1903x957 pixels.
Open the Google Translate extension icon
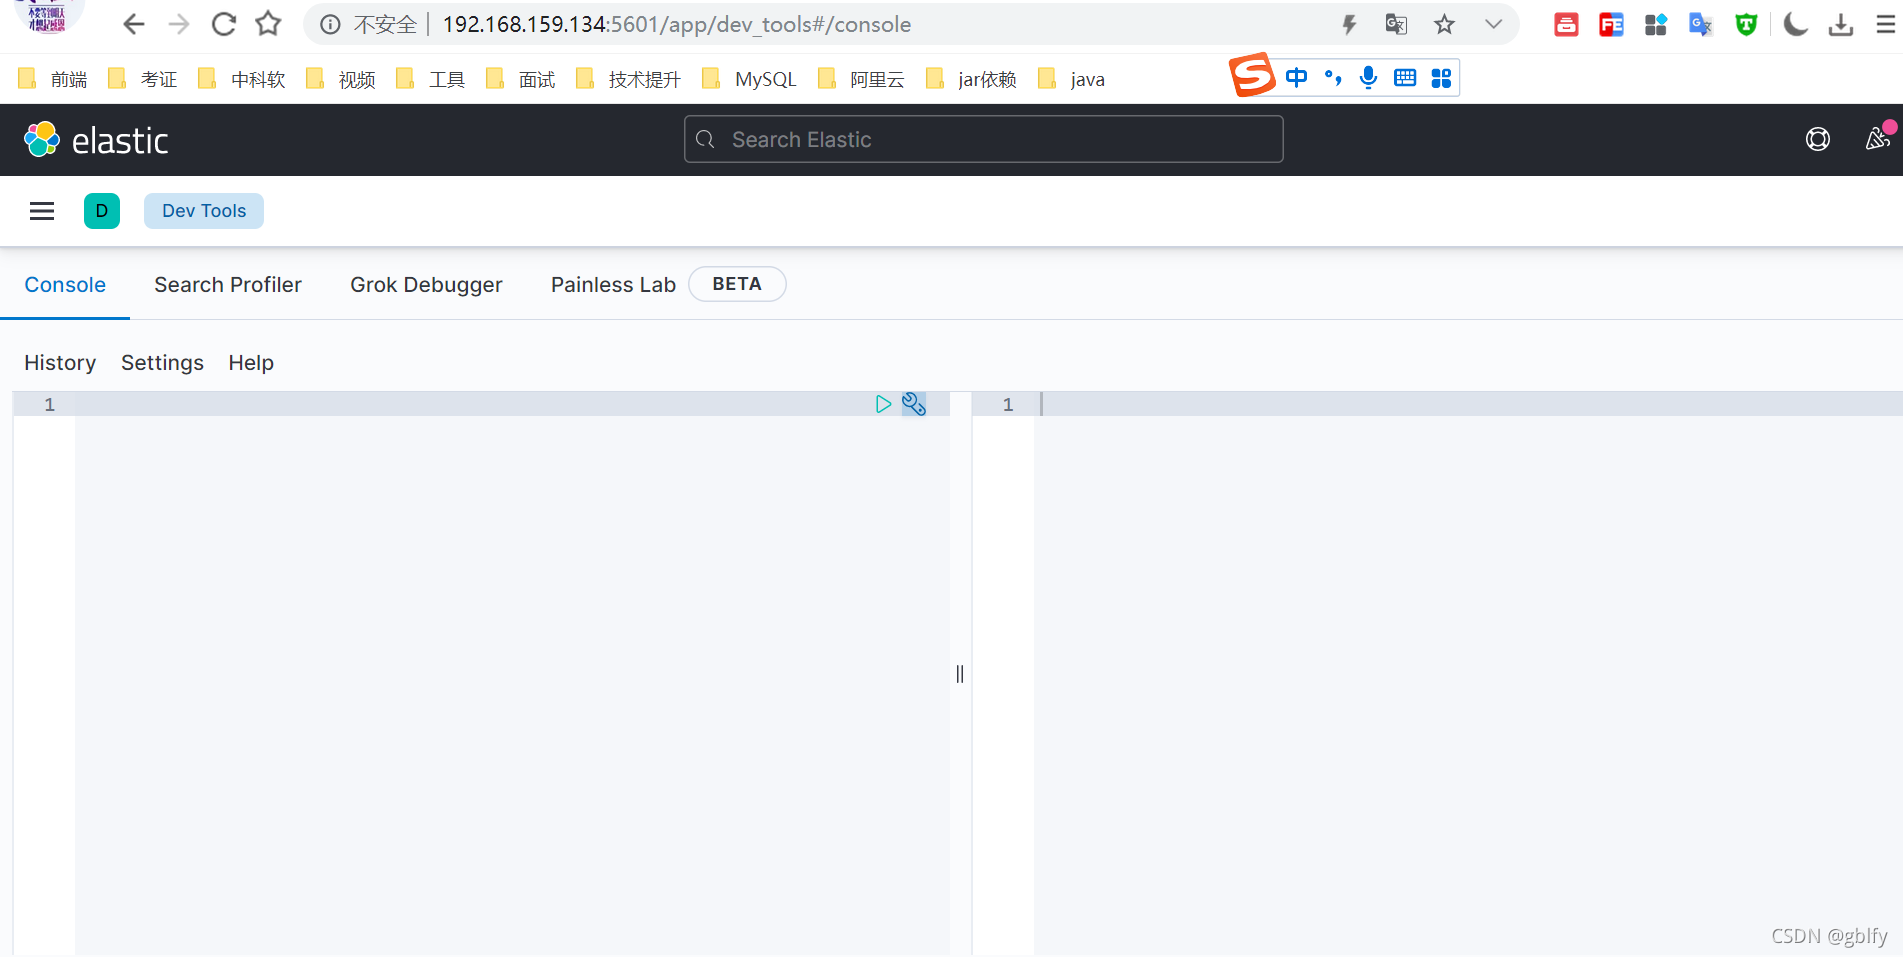[1700, 25]
